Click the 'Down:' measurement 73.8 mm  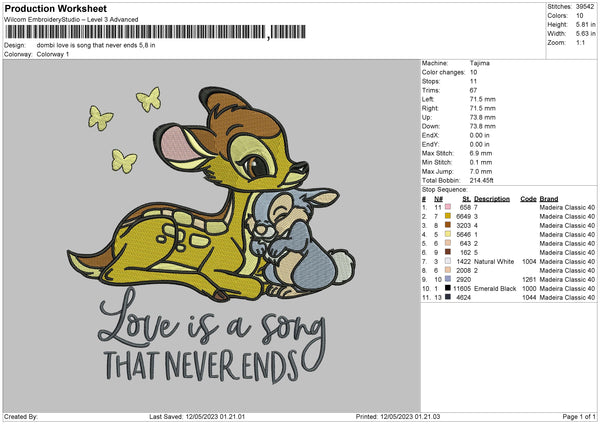click(483, 126)
